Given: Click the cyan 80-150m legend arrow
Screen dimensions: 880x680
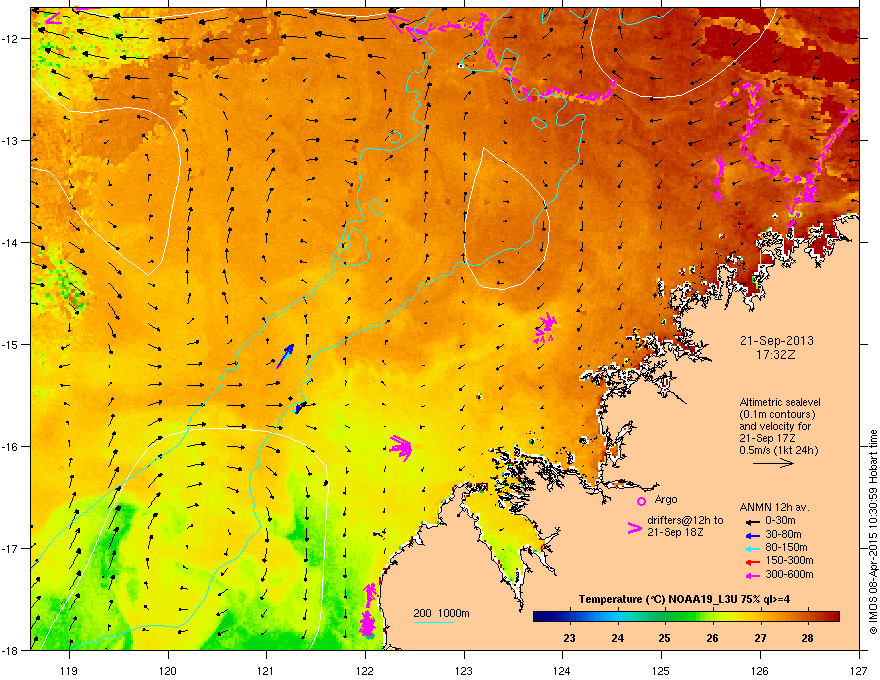Looking at the screenshot, I should point(753,548).
